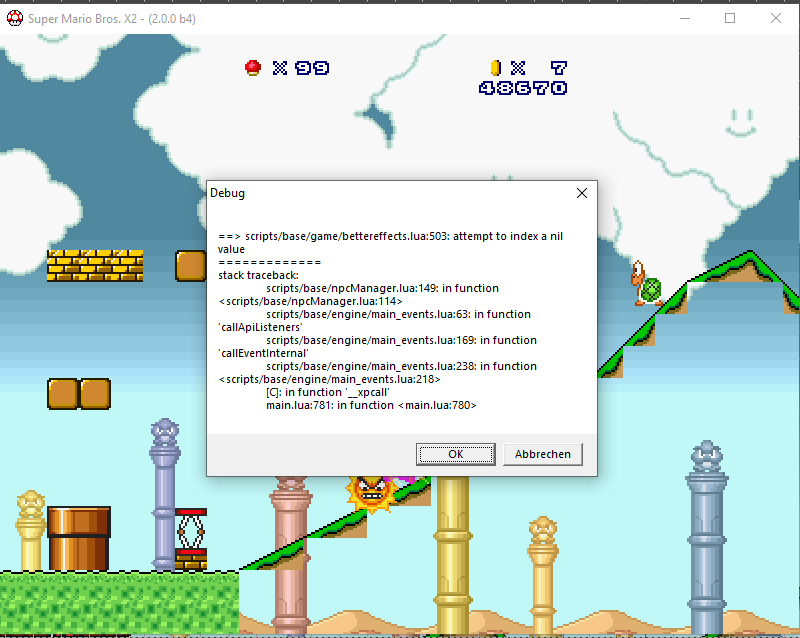Click the blue-gray Goomba statue pillar

coord(707,536)
